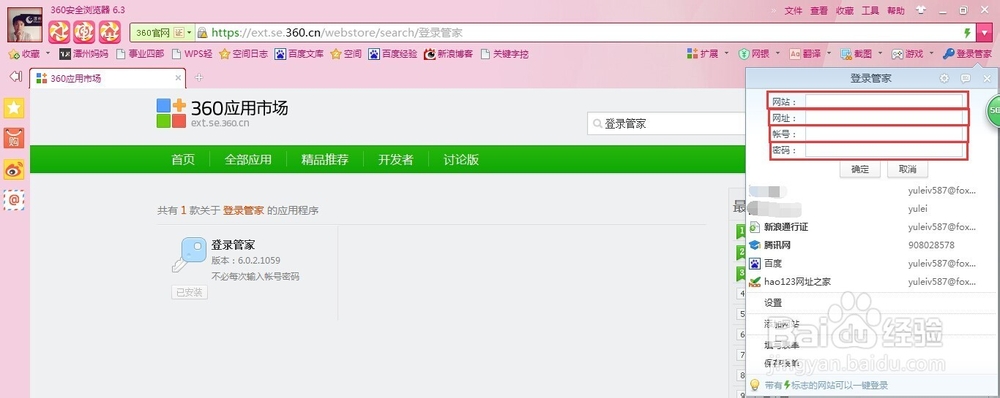Screen dimensions: 1000x398
Task: Open a new tab with plus button
Action: [x=199, y=78]
